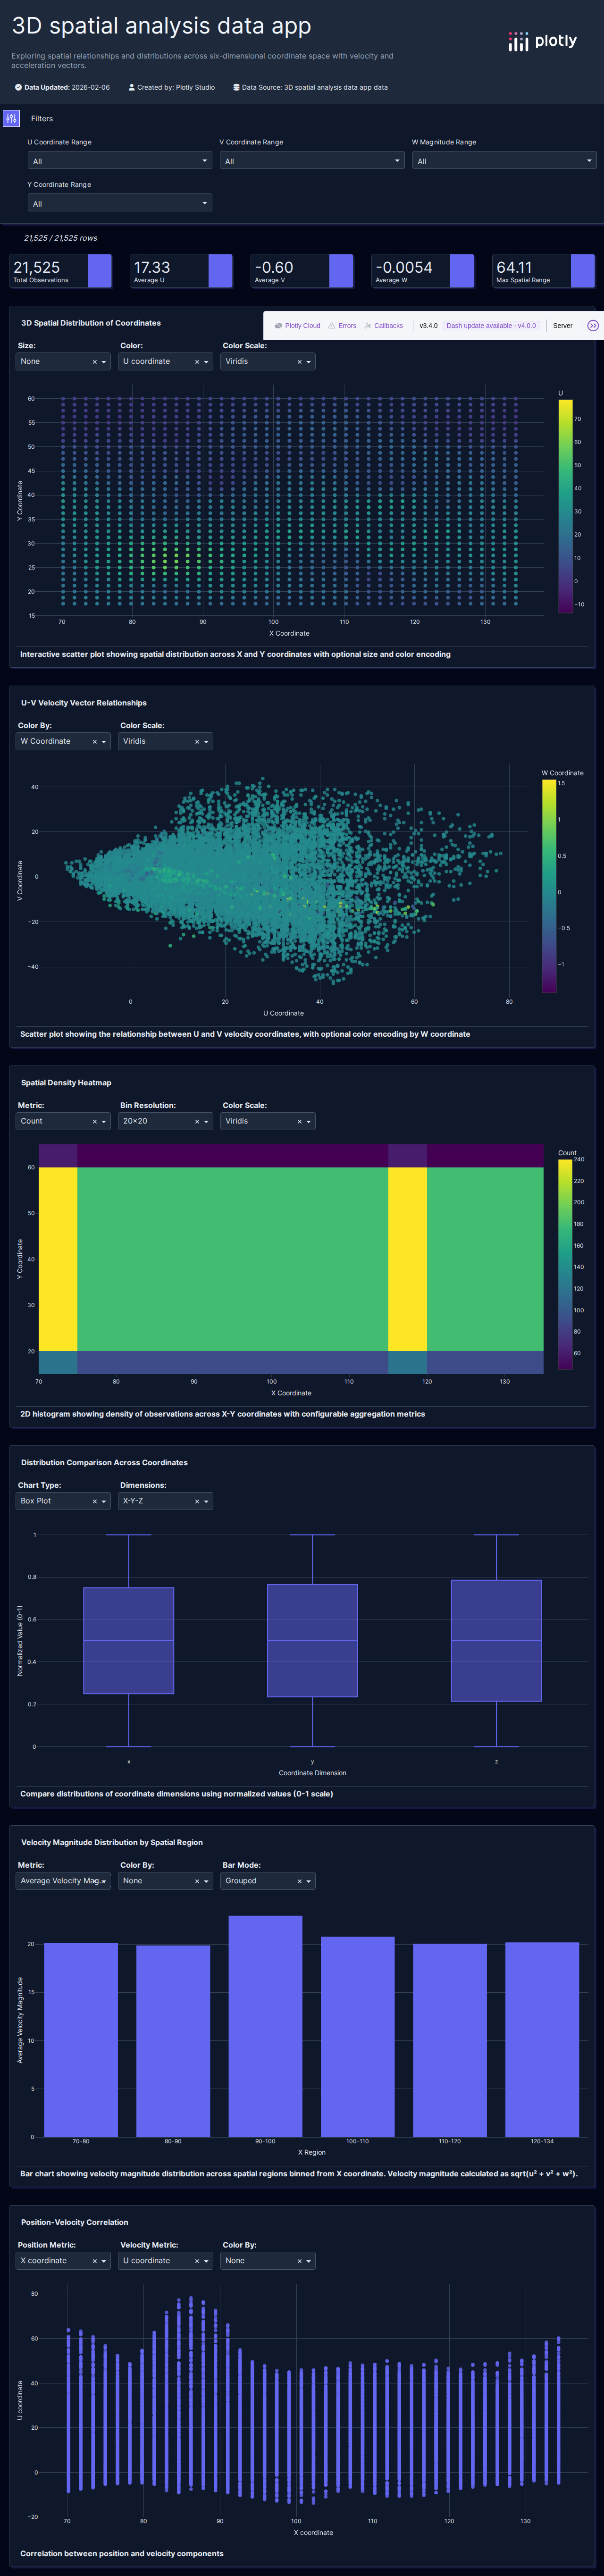Click the Created by person icon
Image resolution: width=604 pixels, height=2576 pixels.
click(132, 87)
